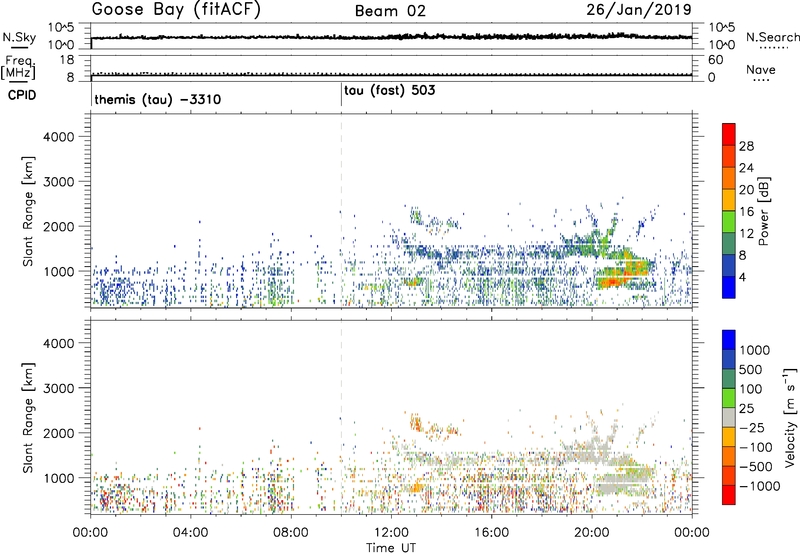The height and width of the screenshot is (554, 800).
Task: Pick the teal Power segment between 8 and 12
Action: pos(729,243)
